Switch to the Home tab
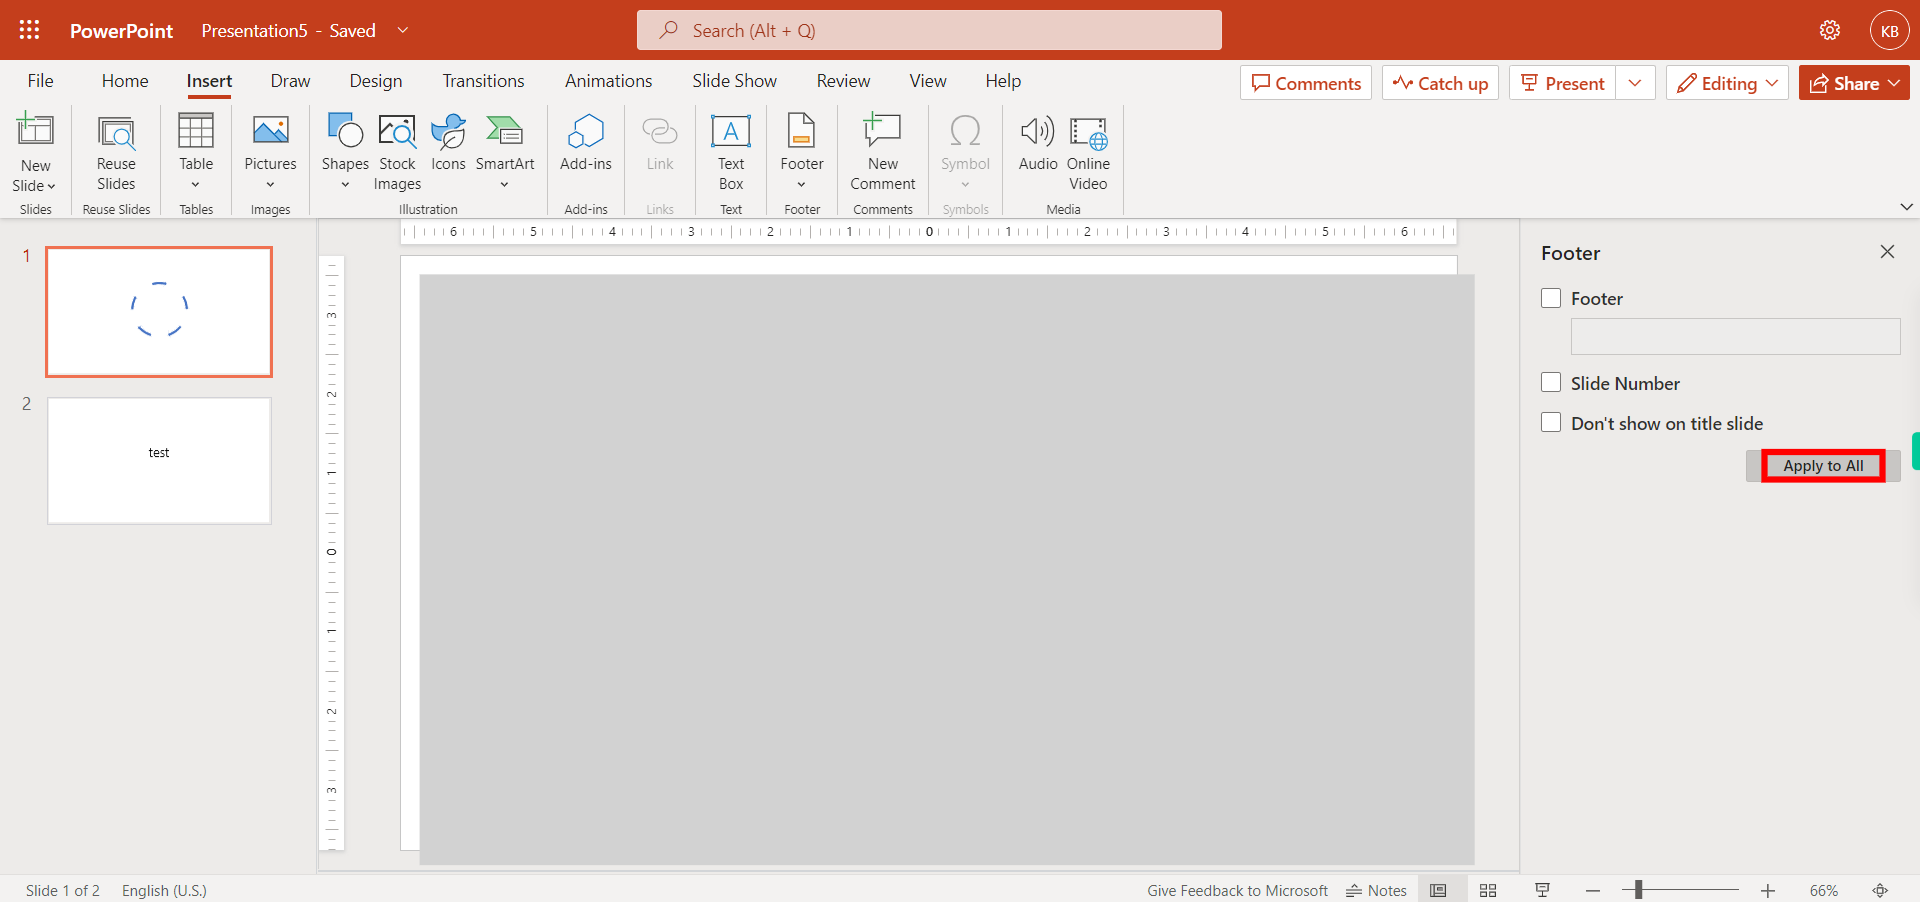Viewport: 1920px width, 902px height. click(x=125, y=81)
